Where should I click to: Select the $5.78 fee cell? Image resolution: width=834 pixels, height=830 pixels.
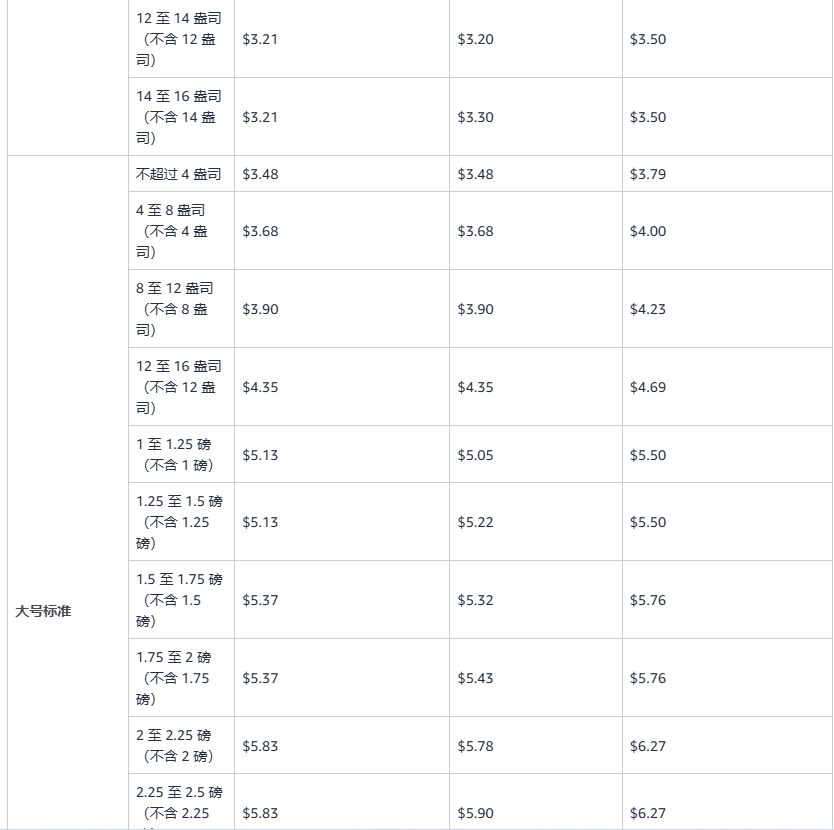(476, 746)
